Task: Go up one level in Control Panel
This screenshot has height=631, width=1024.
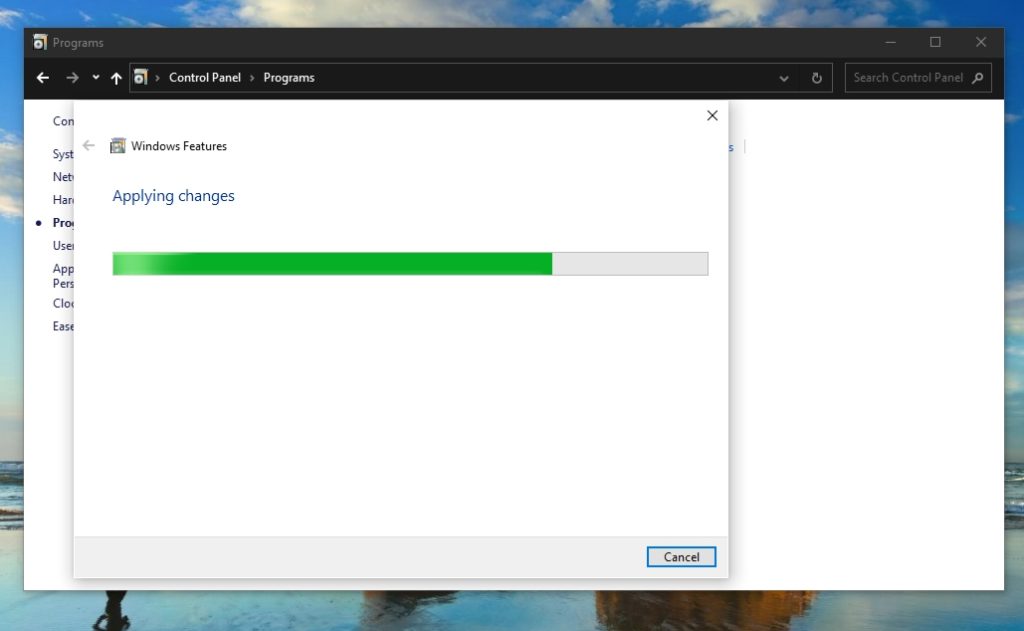Action: click(x=116, y=78)
